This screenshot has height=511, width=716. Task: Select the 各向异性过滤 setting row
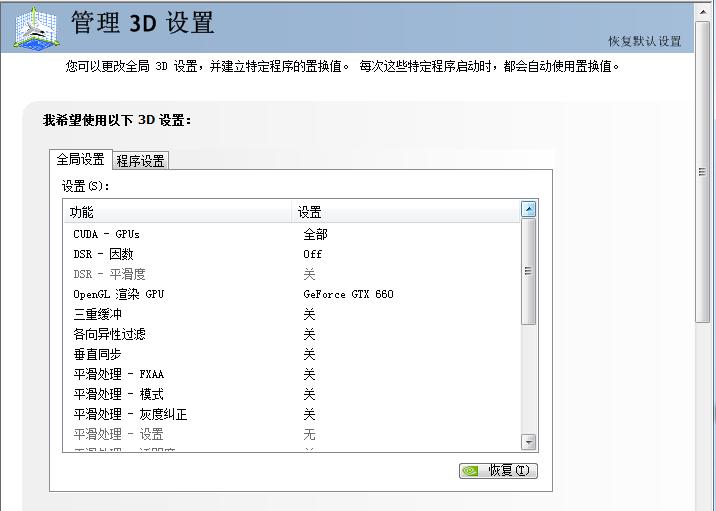pos(109,334)
